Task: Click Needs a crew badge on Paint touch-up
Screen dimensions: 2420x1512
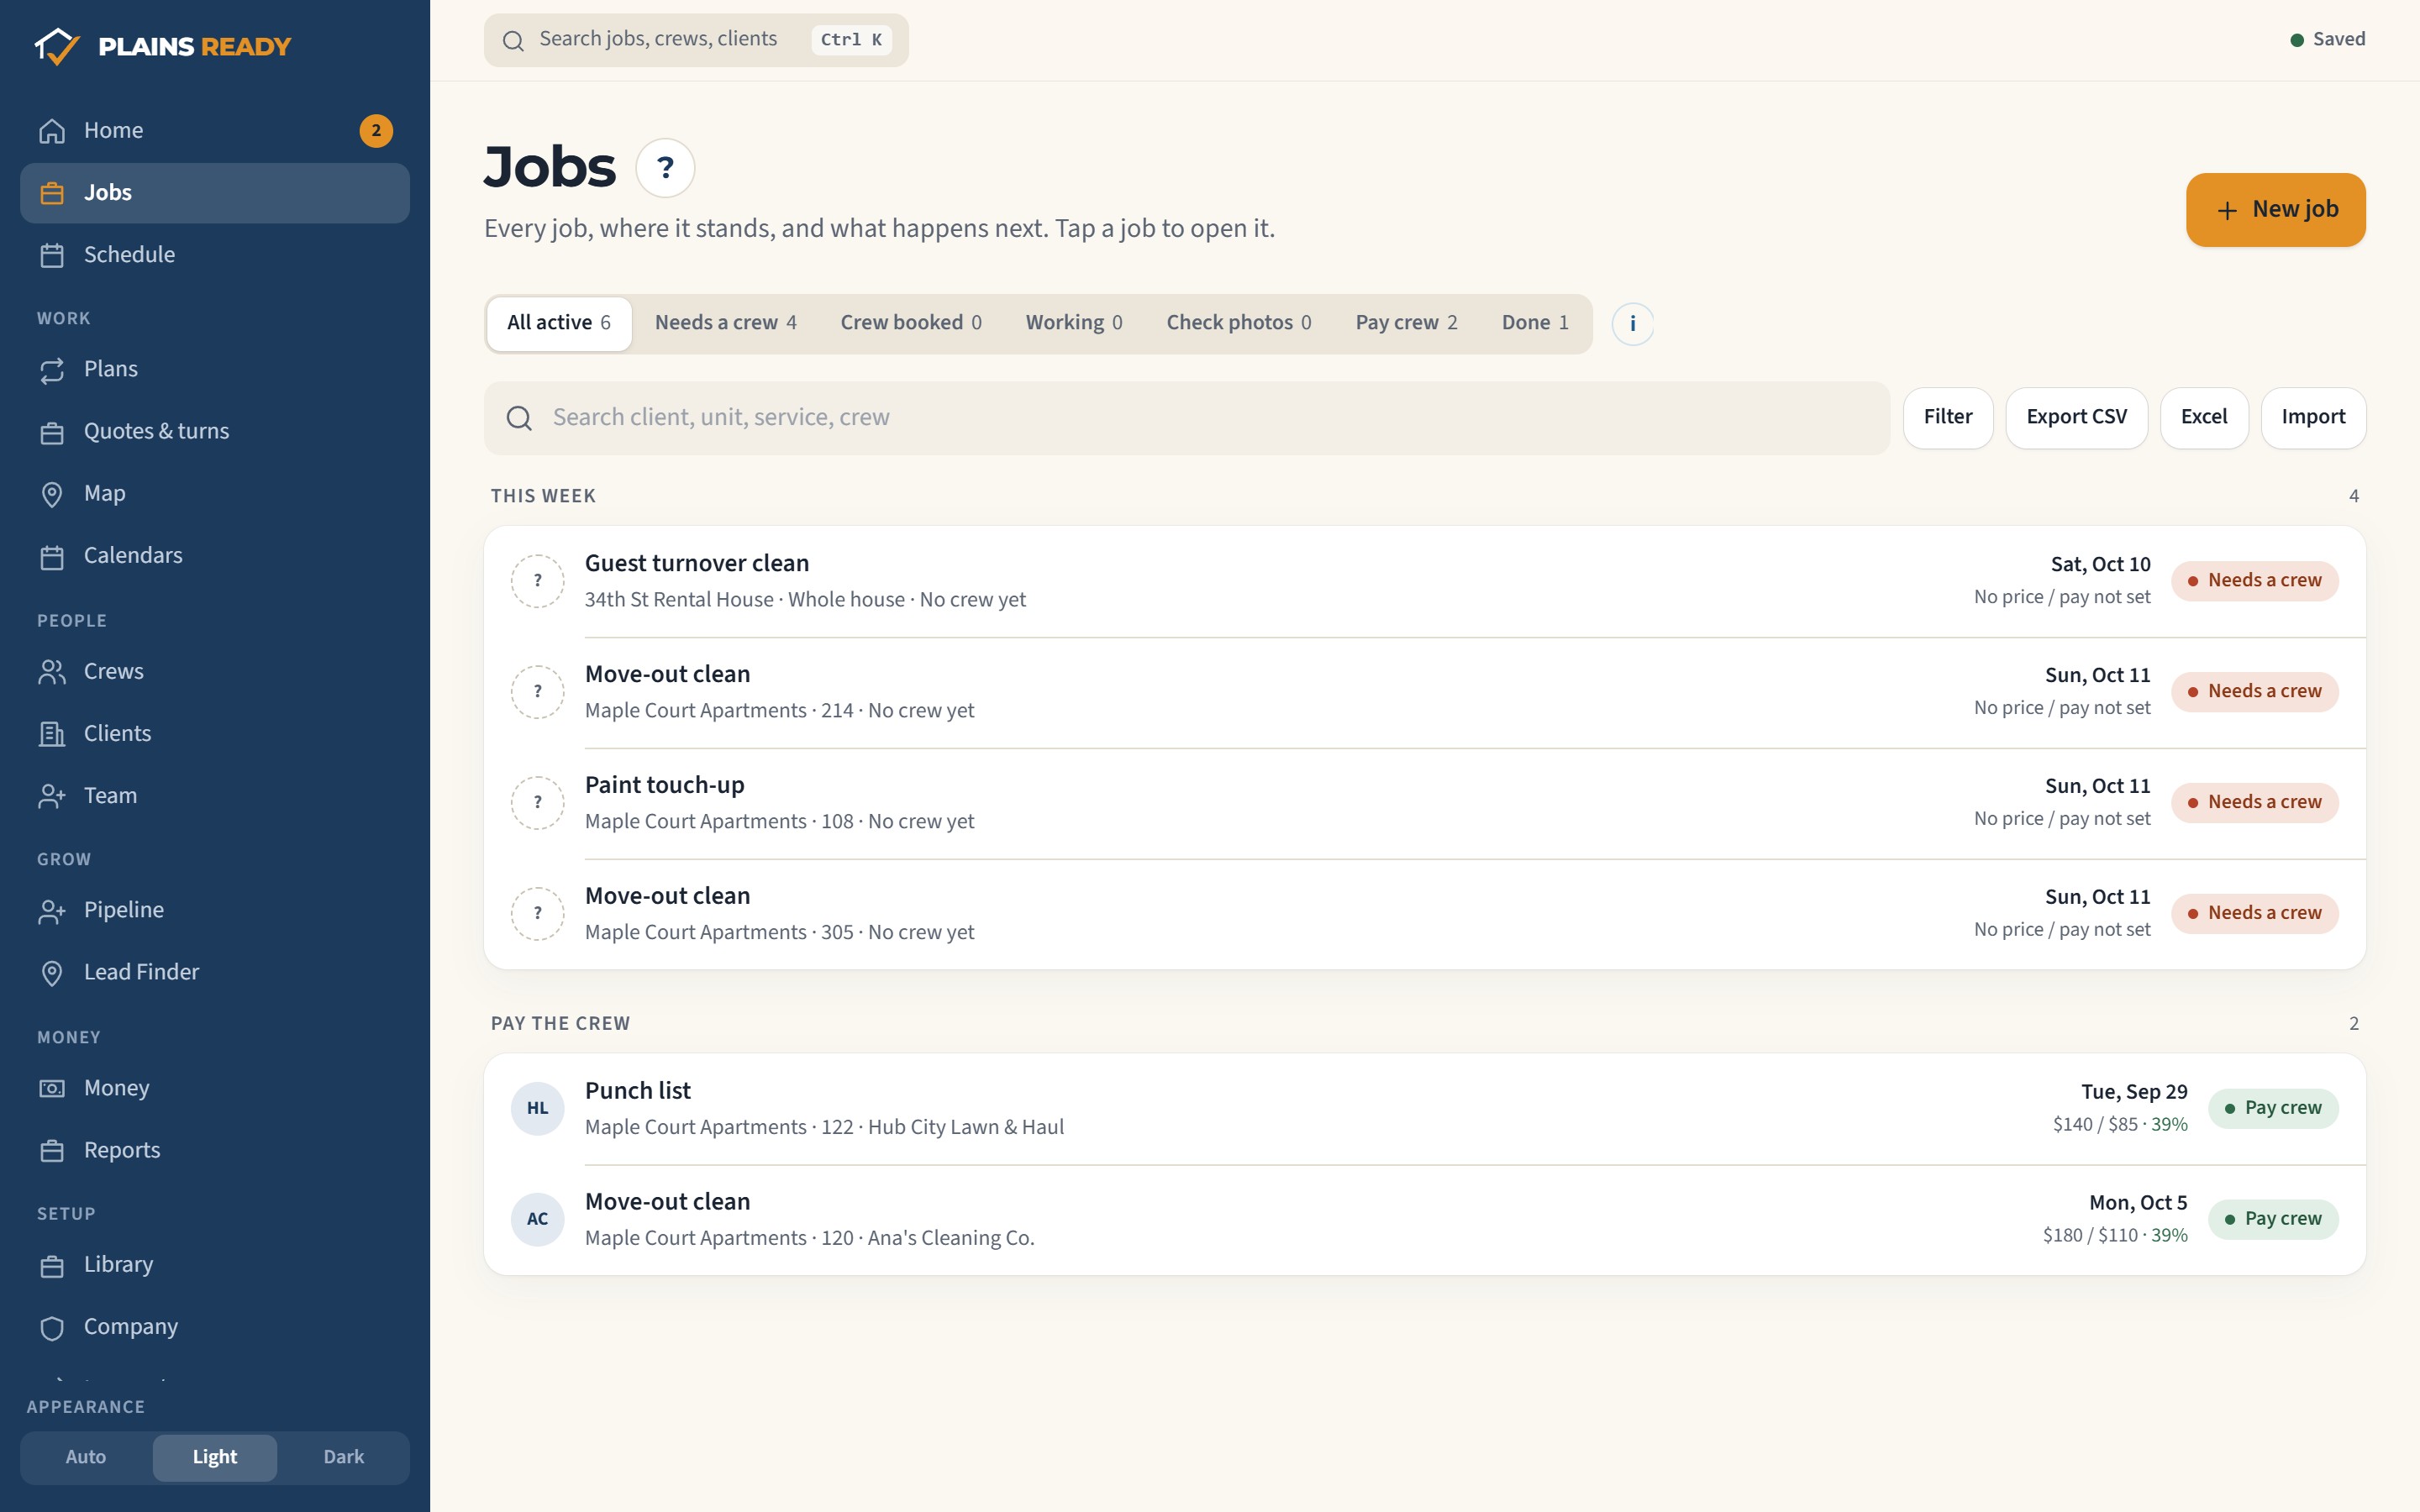Action: tap(2254, 803)
